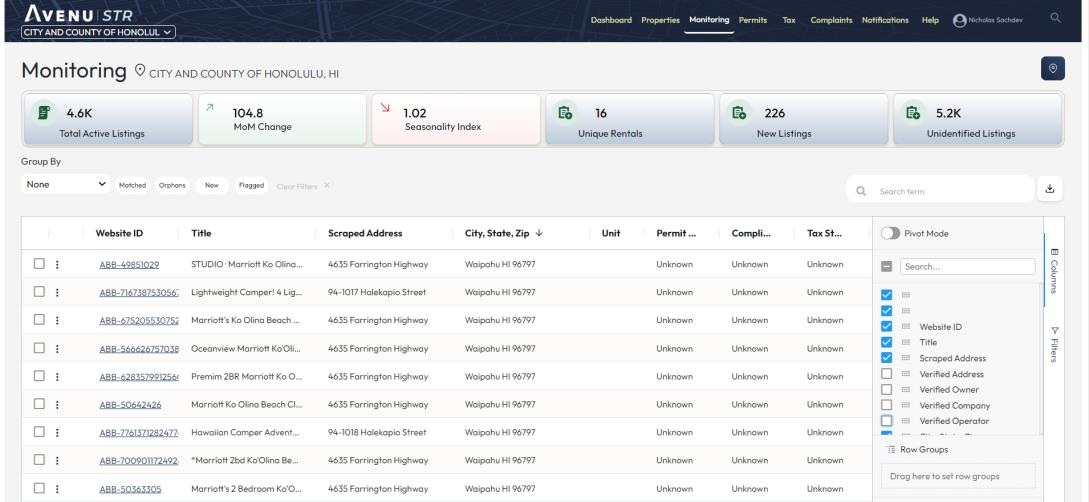Sort by Website ID column header
Viewport: 1089px width, 502px height.
click(x=119, y=233)
